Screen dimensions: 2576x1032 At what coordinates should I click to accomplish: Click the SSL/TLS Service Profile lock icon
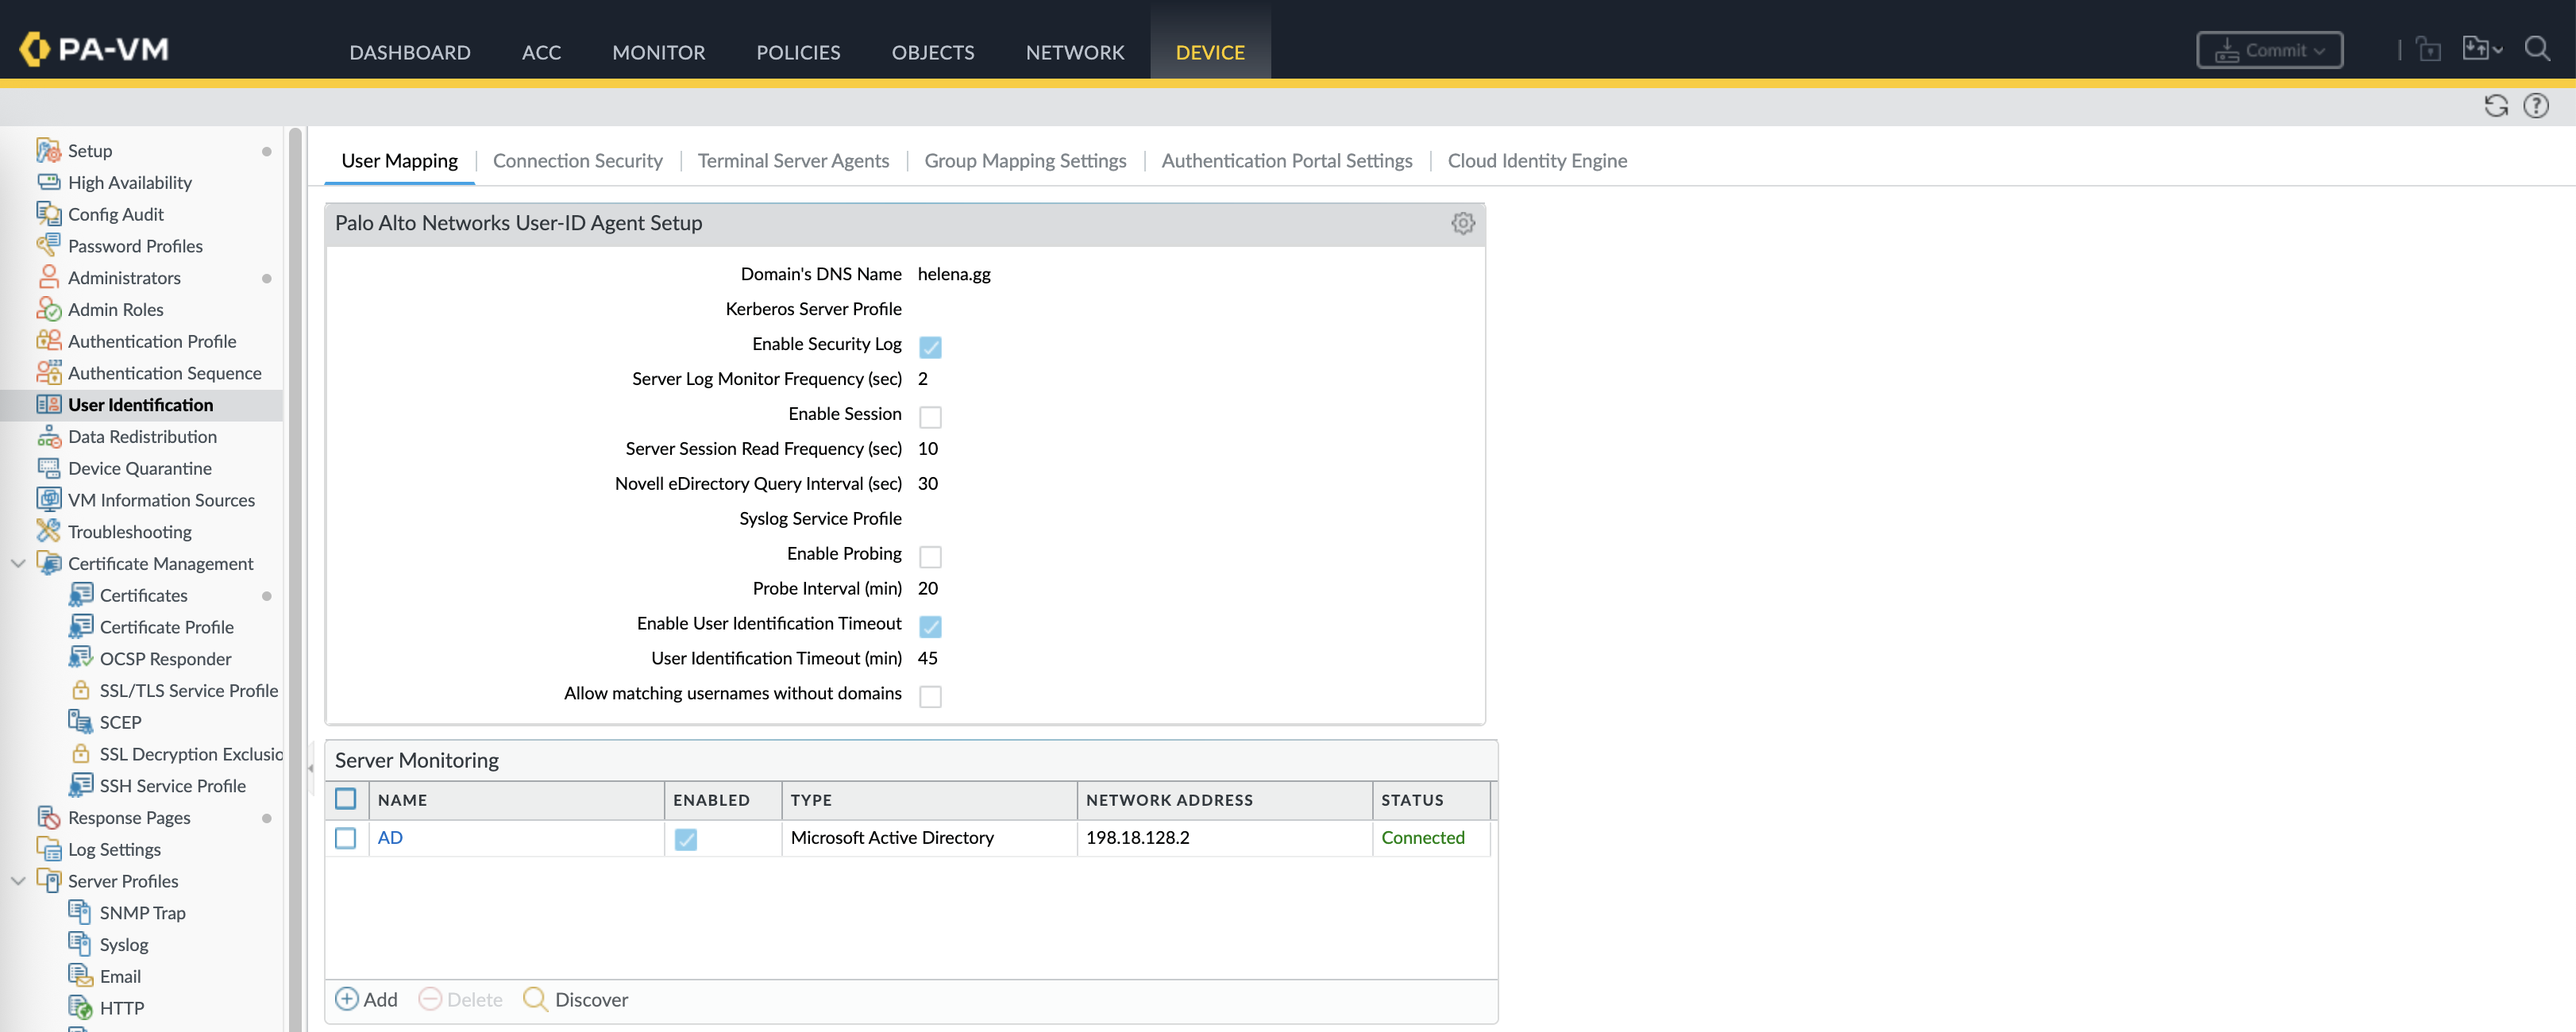tap(81, 690)
